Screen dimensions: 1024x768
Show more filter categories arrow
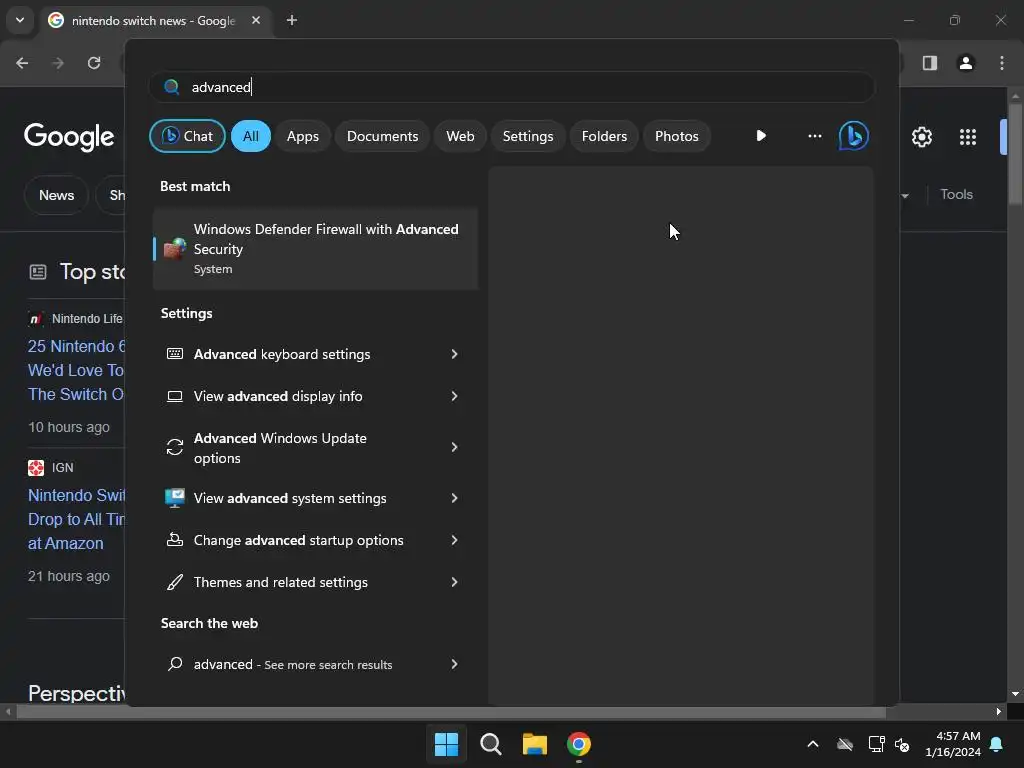pyautogui.click(x=761, y=136)
